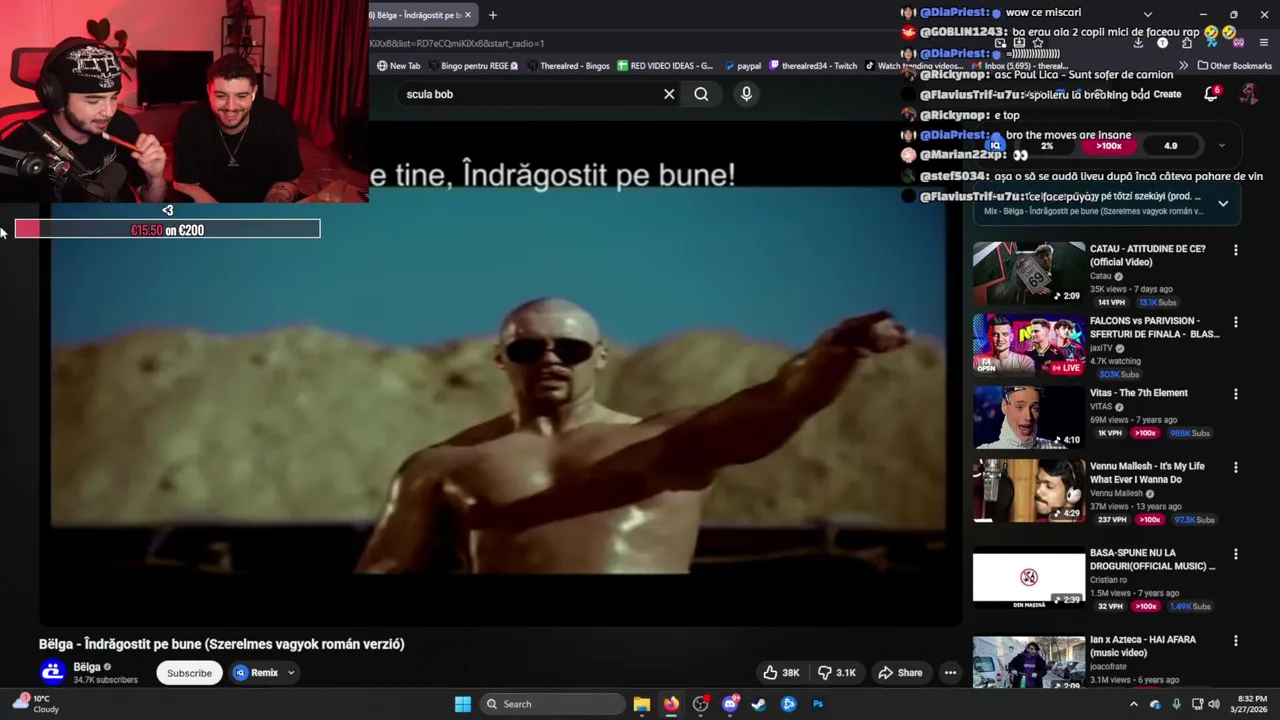Viewport: 1280px width, 720px height.
Task: Open Steam from the taskbar
Action: [x=759, y=704]
